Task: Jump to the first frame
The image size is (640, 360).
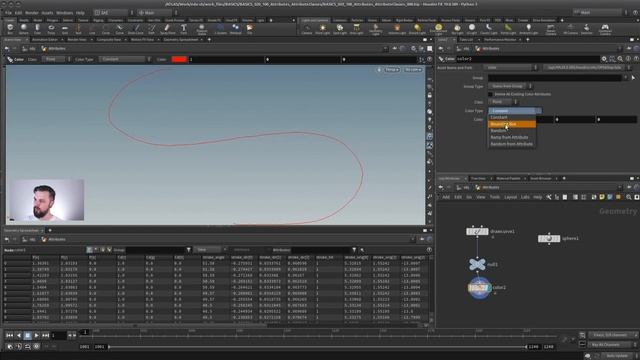Action: click(x=9, y=336)
